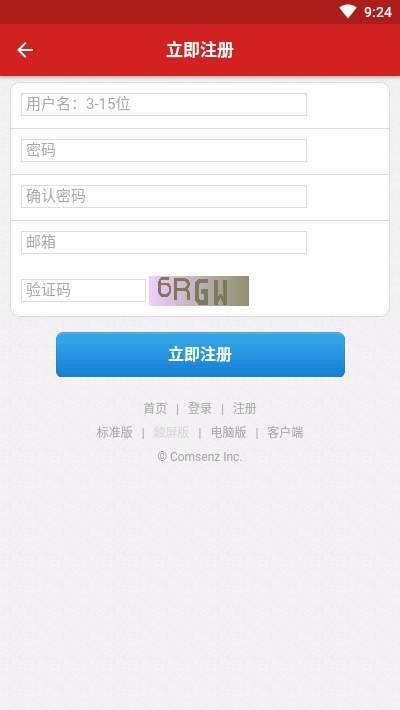Open the 首页 footer link
Viewport: 400px width, 710px height.
point(155,408)
